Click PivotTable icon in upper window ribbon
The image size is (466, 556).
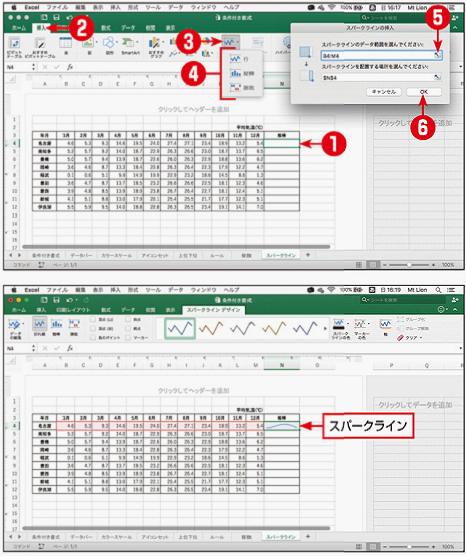point(14,43)
